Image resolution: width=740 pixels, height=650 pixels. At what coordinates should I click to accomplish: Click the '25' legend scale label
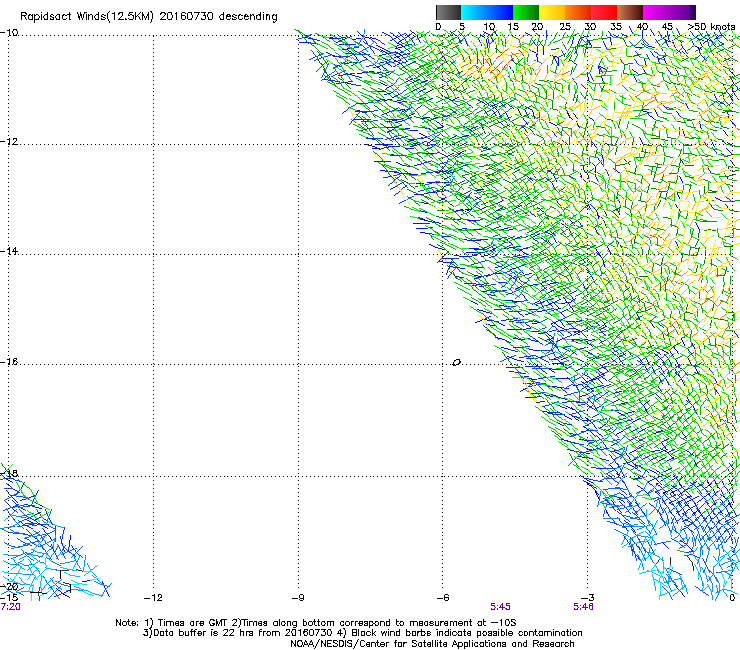[565, 27]
